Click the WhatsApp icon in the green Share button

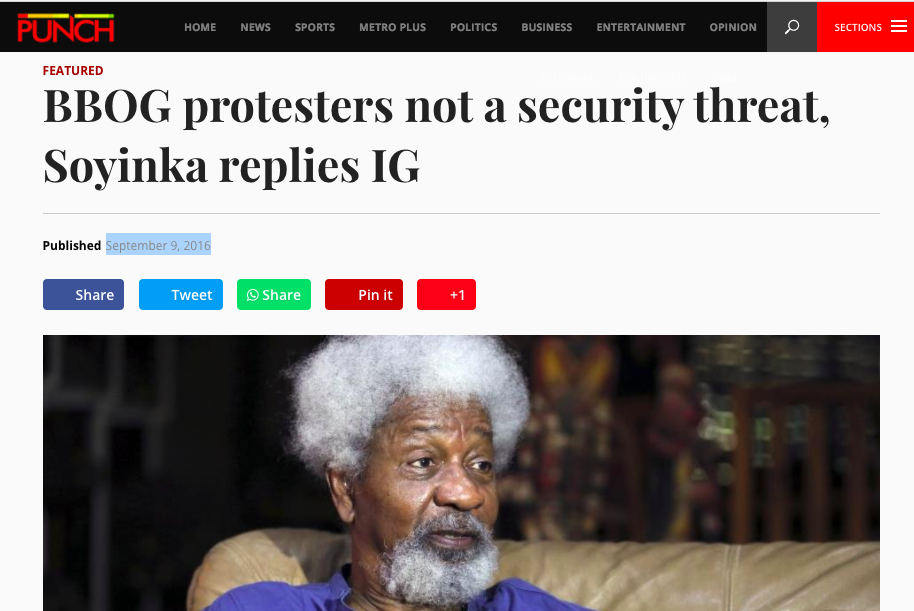tap(252, 295)
